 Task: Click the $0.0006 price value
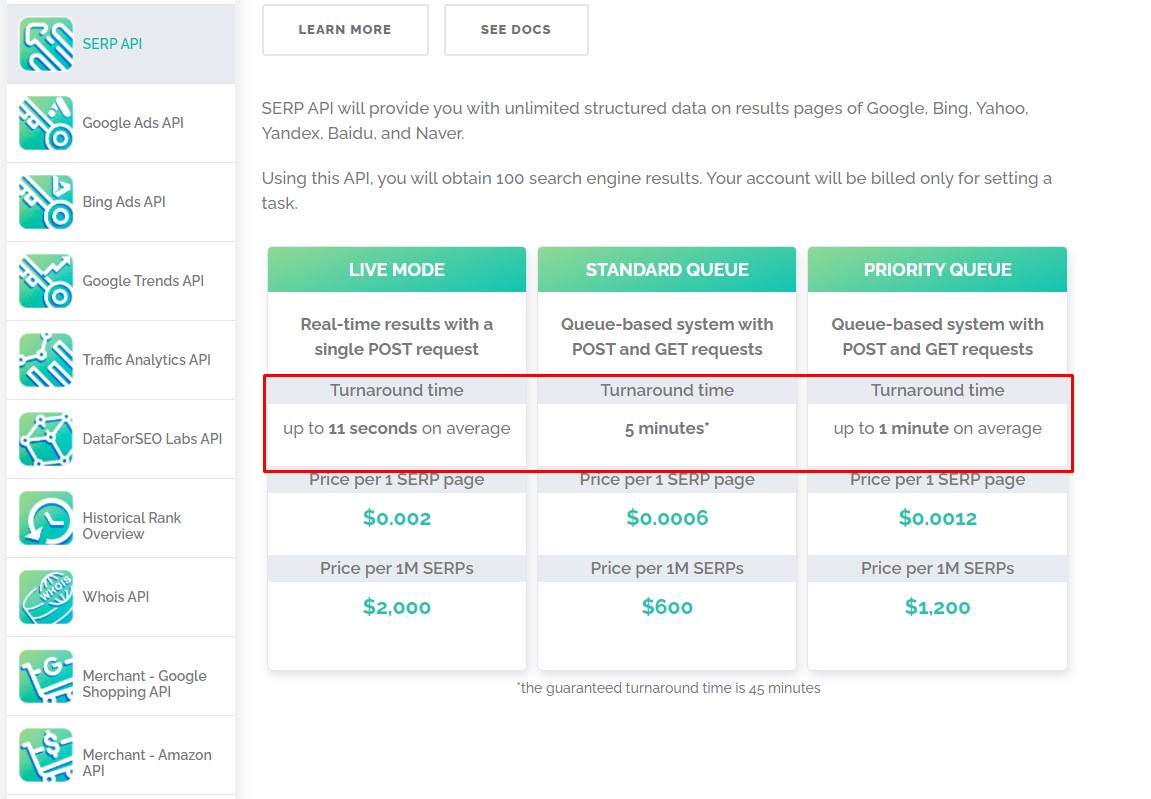click(x=667, y=518)
